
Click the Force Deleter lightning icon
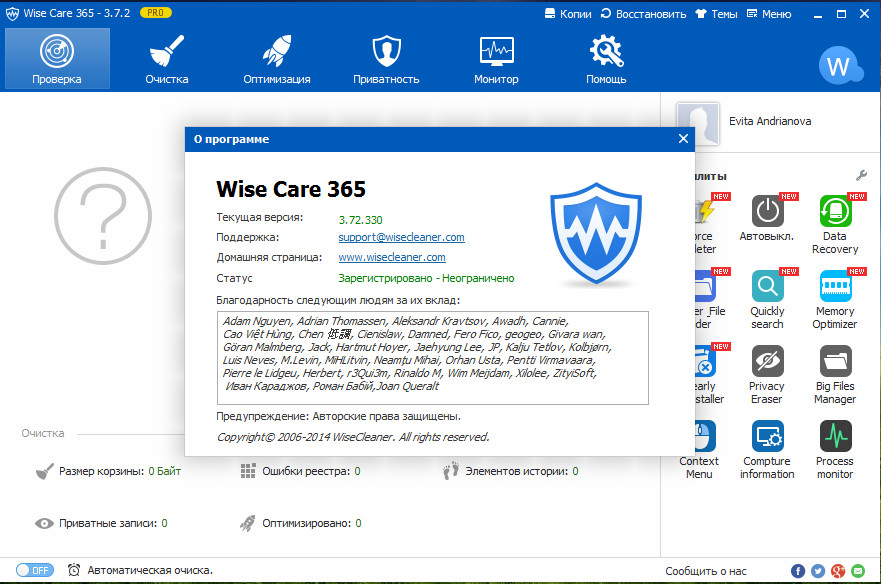pyautogui.click(x=706, y=211)
